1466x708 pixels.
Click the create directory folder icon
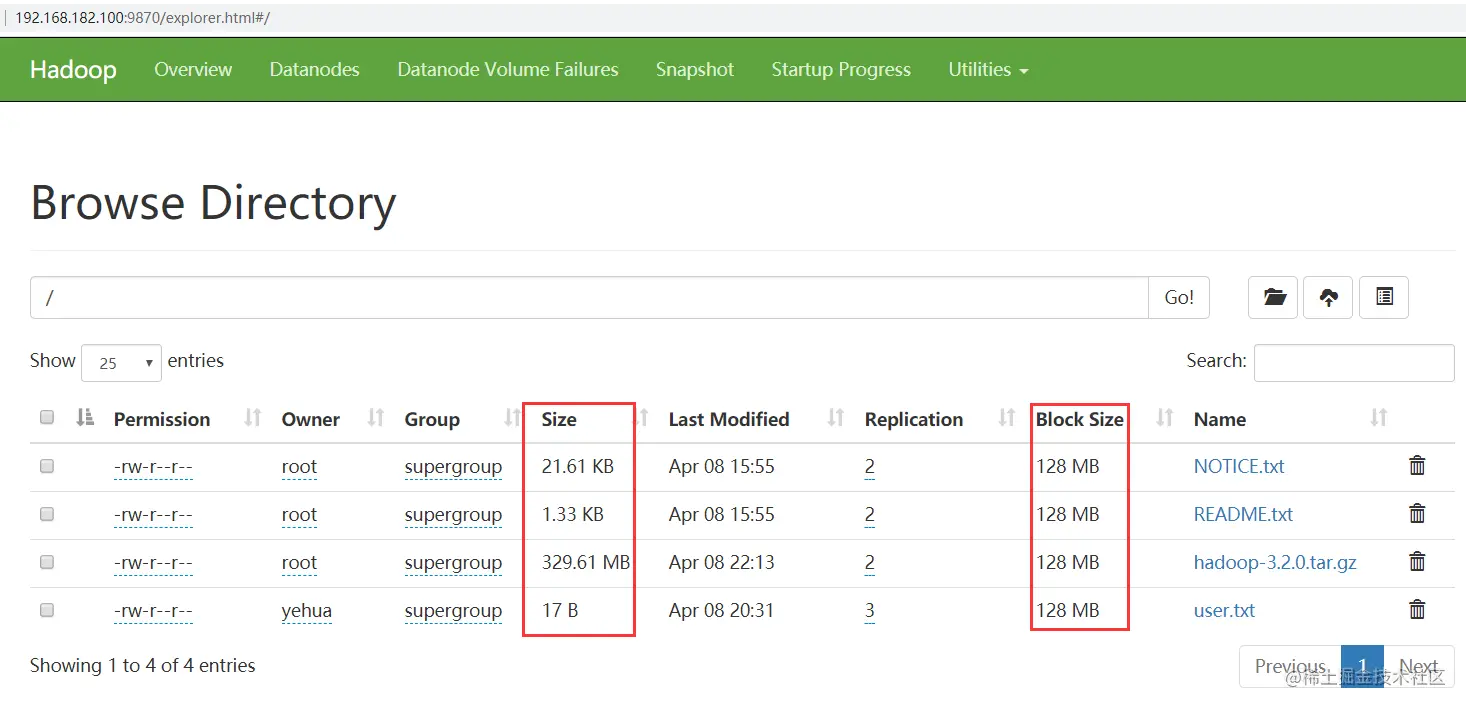click(x=1274, y=297)
